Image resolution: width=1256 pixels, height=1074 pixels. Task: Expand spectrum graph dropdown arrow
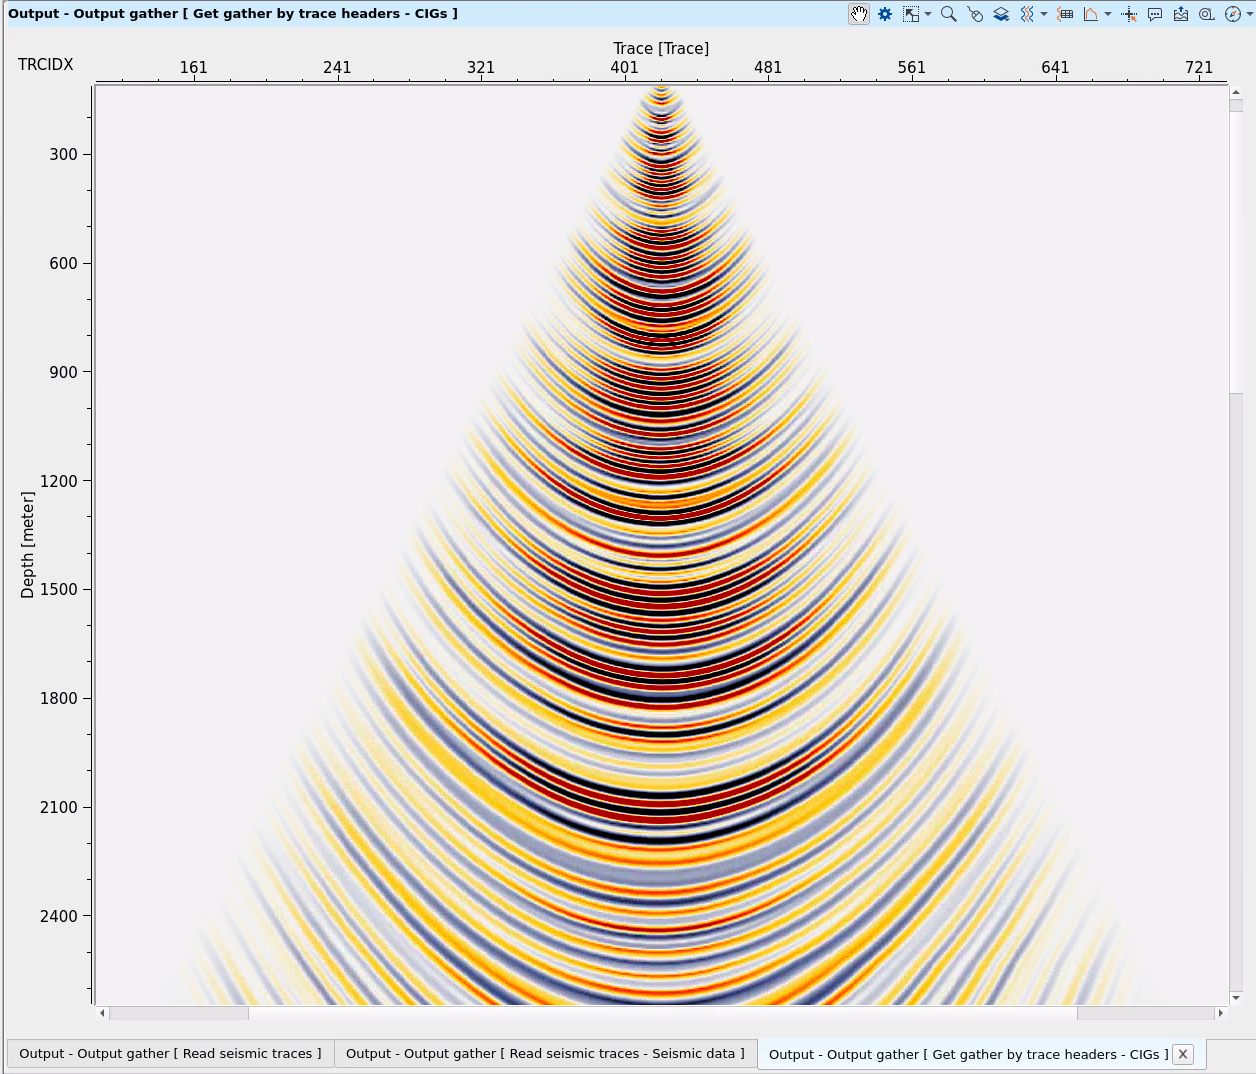pos(1108,14)
